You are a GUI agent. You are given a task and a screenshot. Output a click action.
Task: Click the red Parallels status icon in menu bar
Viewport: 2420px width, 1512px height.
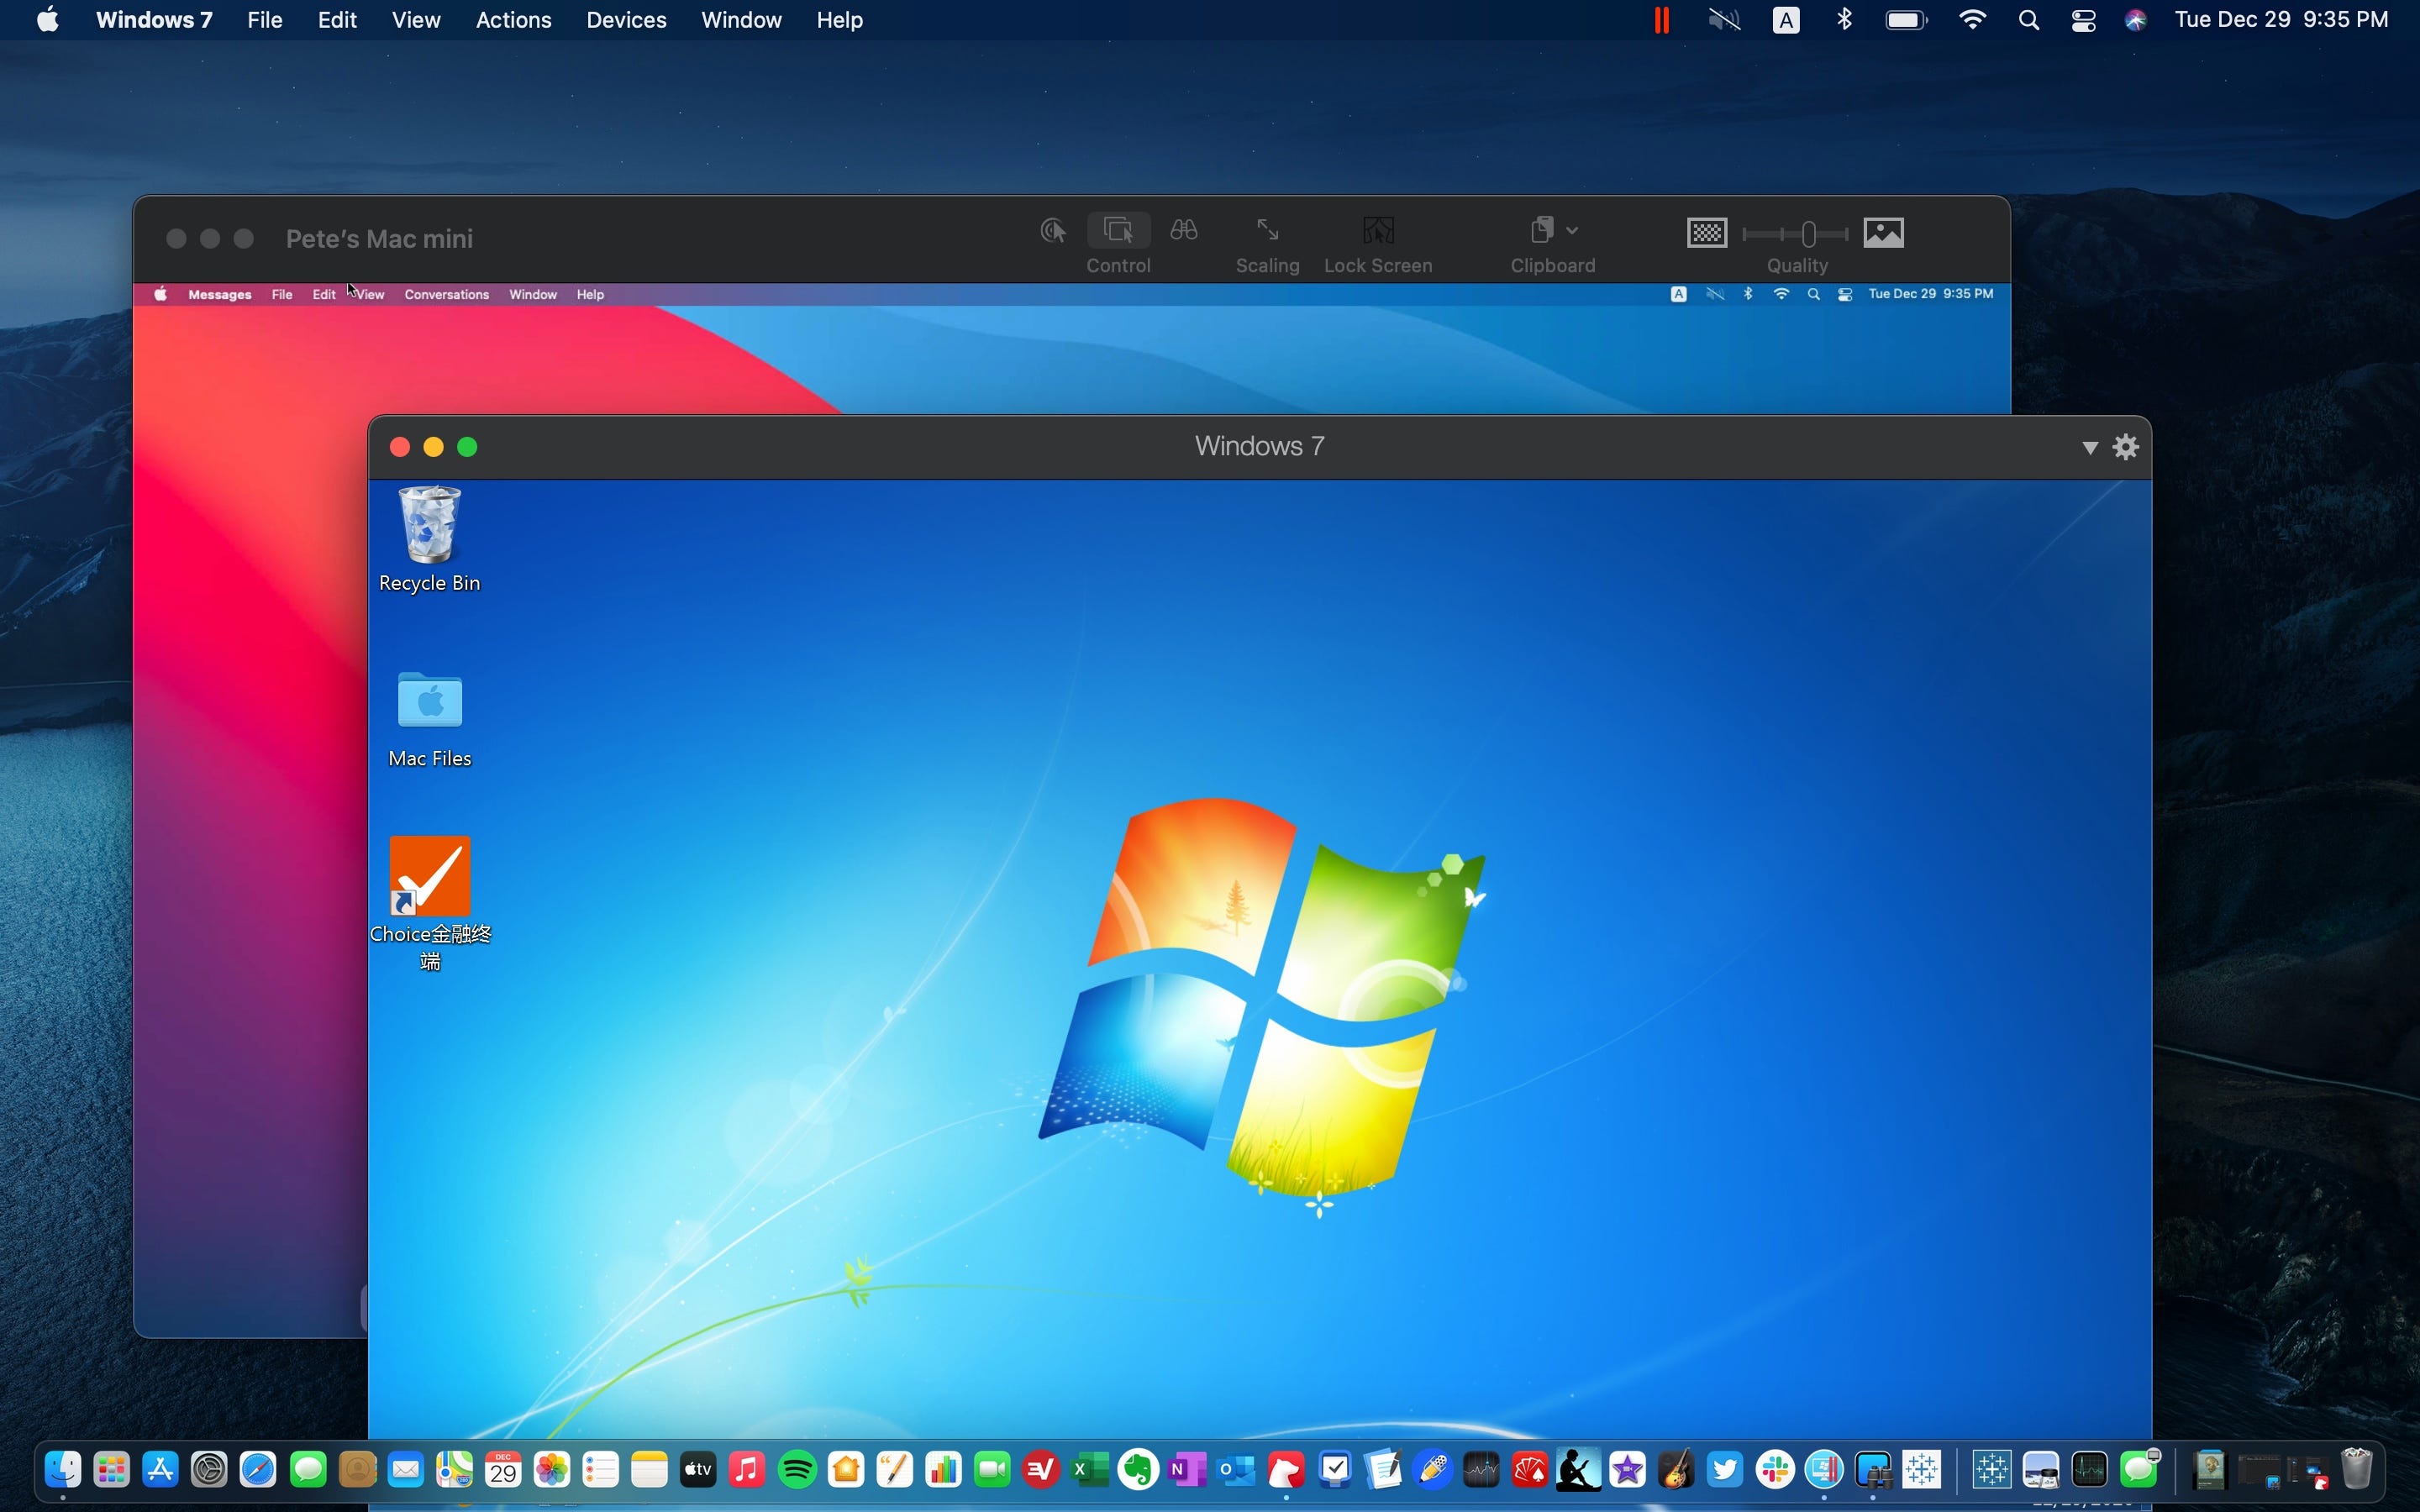1661,20
